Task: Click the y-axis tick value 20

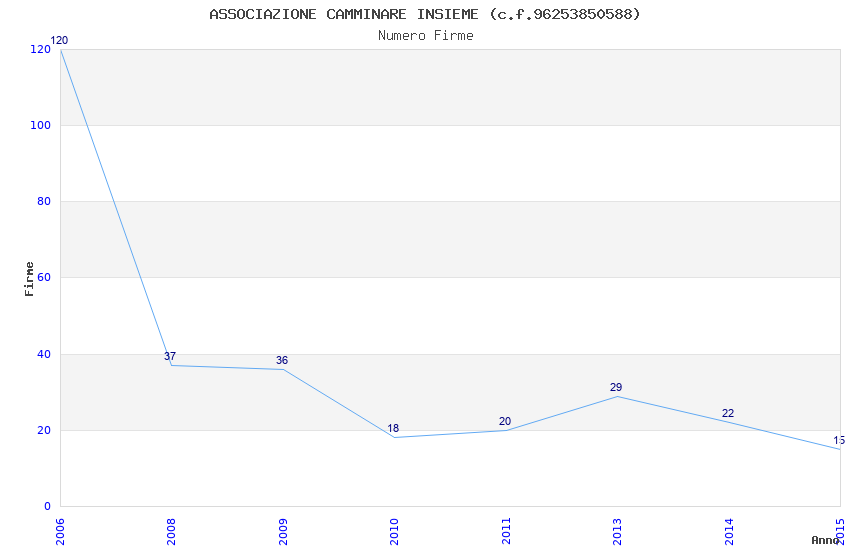Action: pyautogui.click(x=44, y=430)
